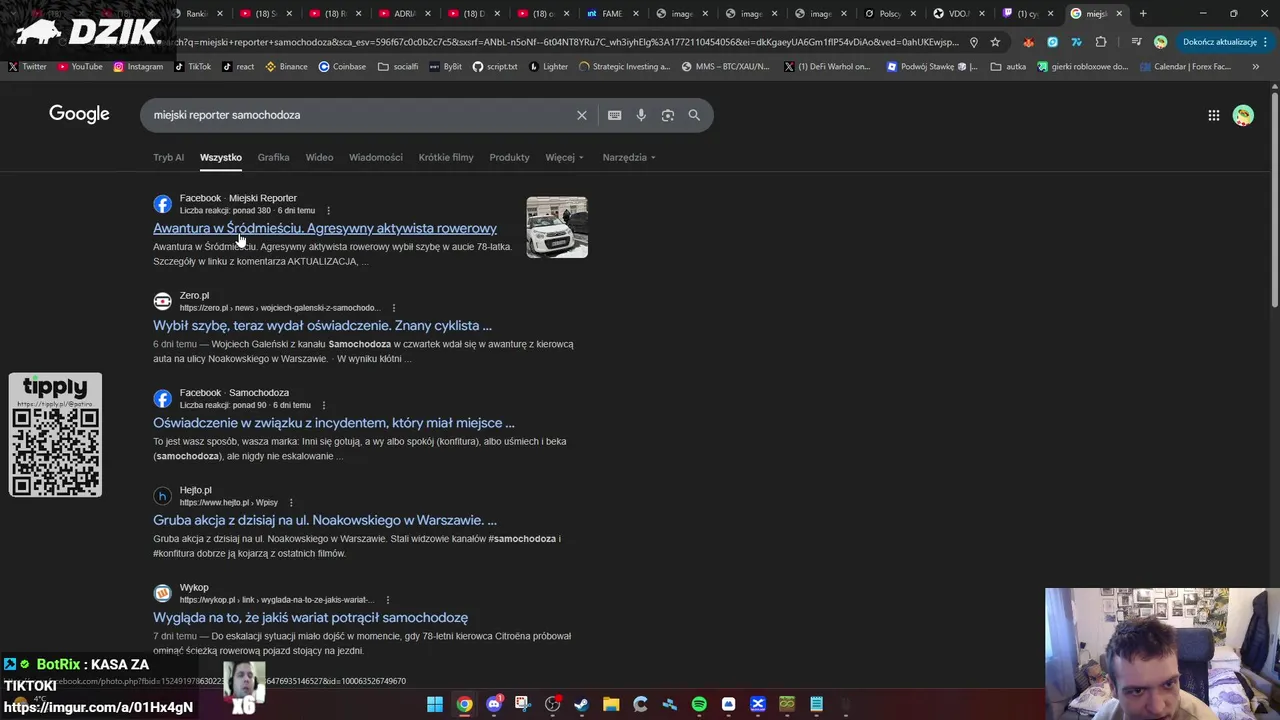Expand the Więcej dropdown

564,157
